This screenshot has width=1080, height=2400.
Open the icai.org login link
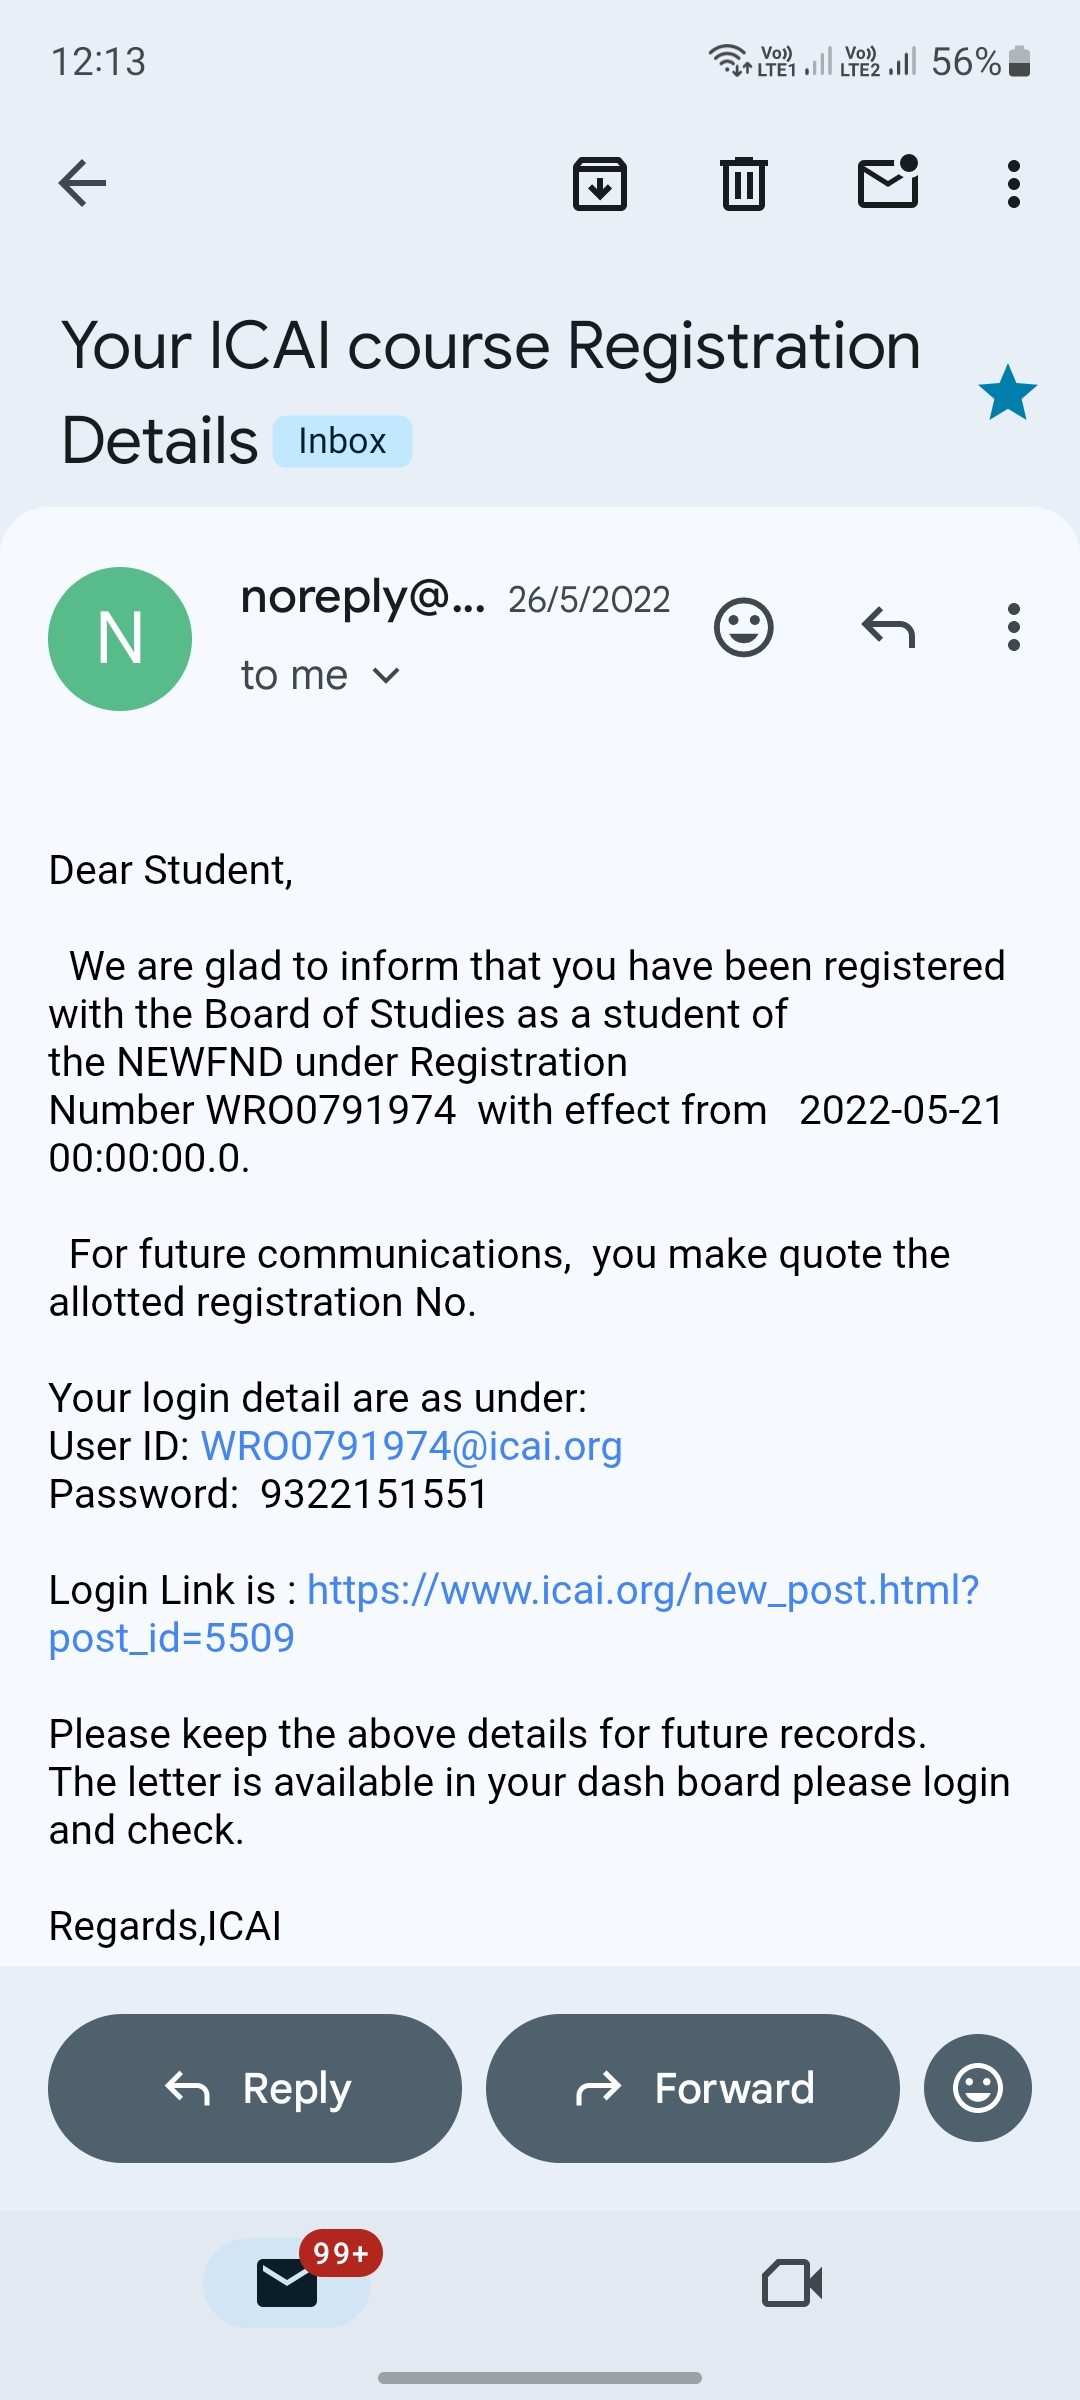click(642, 1590)
